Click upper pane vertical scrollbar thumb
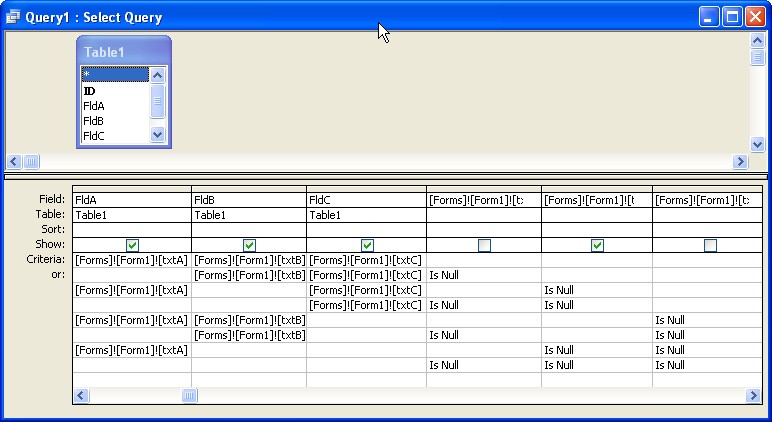Screen dimensions: 772x422 (x=757, y=57)
